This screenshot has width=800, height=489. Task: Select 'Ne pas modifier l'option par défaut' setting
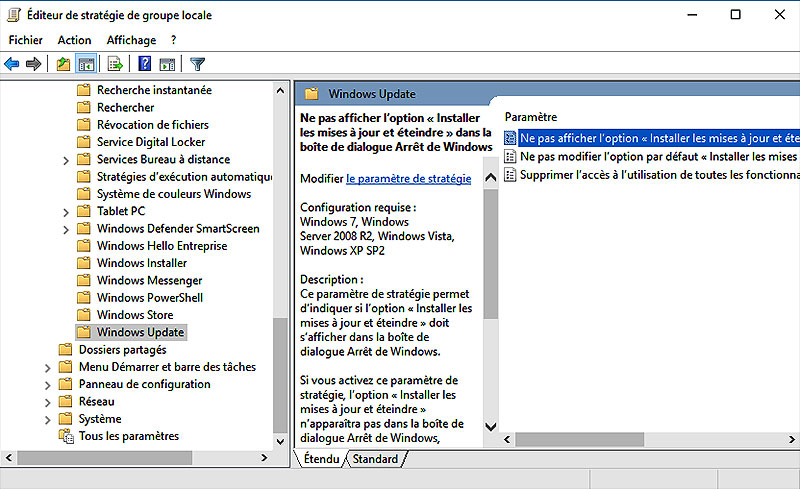point(658,156)
